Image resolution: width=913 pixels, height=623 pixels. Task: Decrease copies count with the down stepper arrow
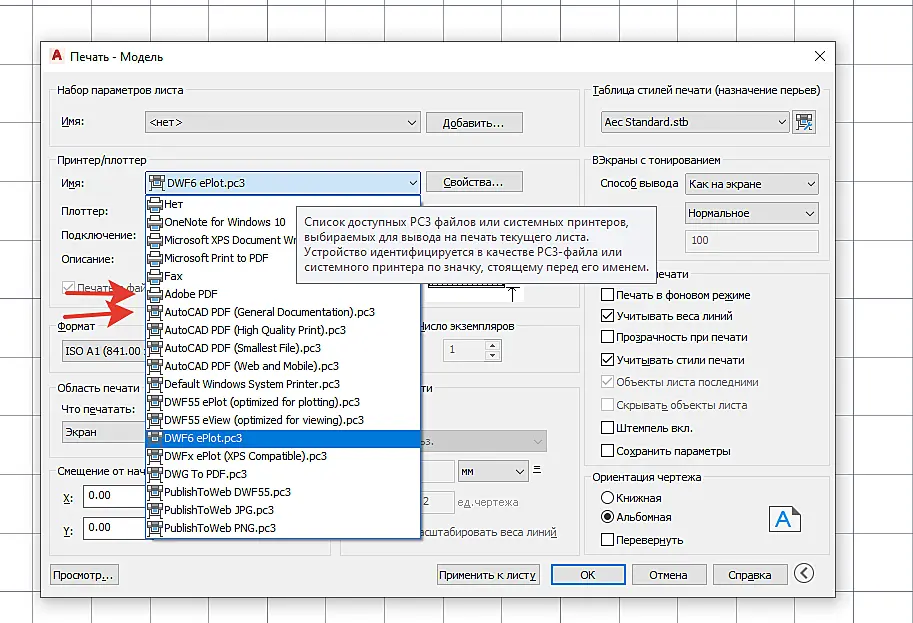tap(492, 355)
